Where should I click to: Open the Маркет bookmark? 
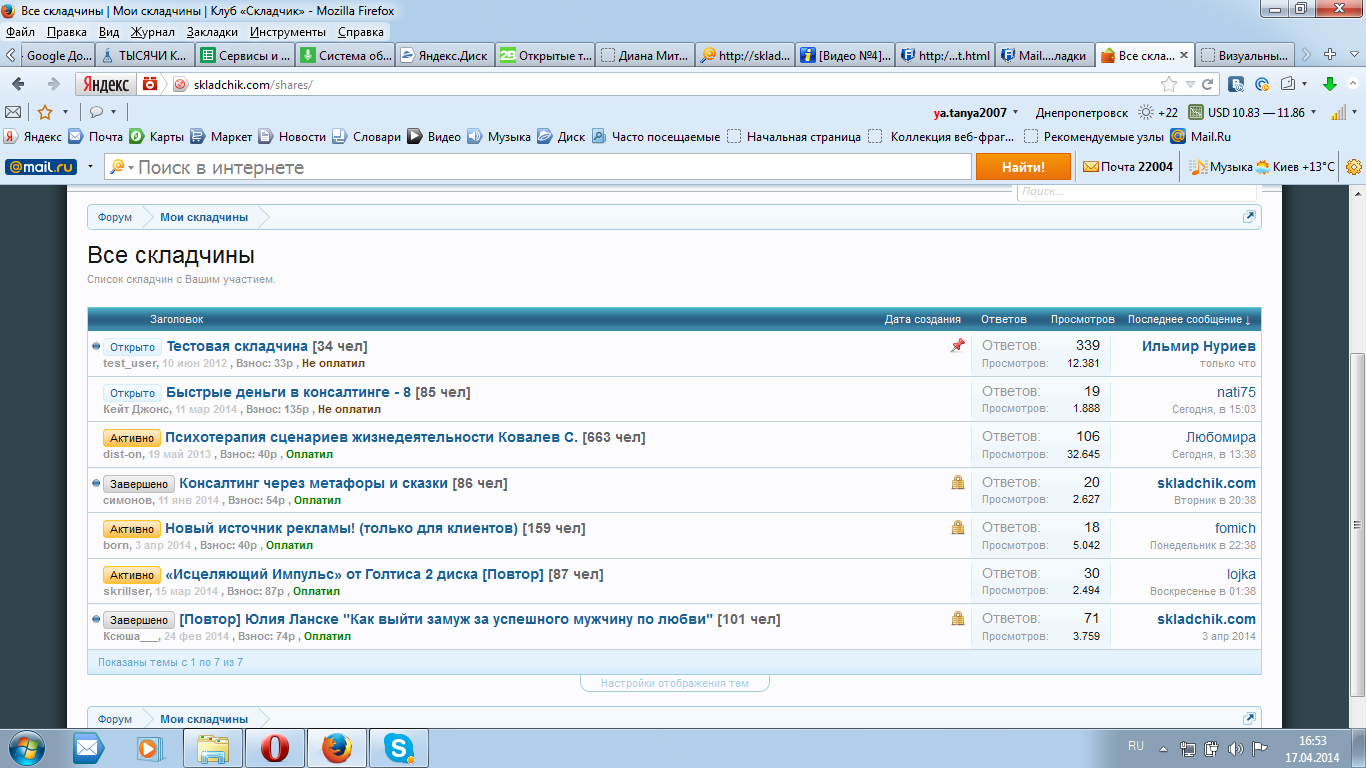tap(222, 137)
